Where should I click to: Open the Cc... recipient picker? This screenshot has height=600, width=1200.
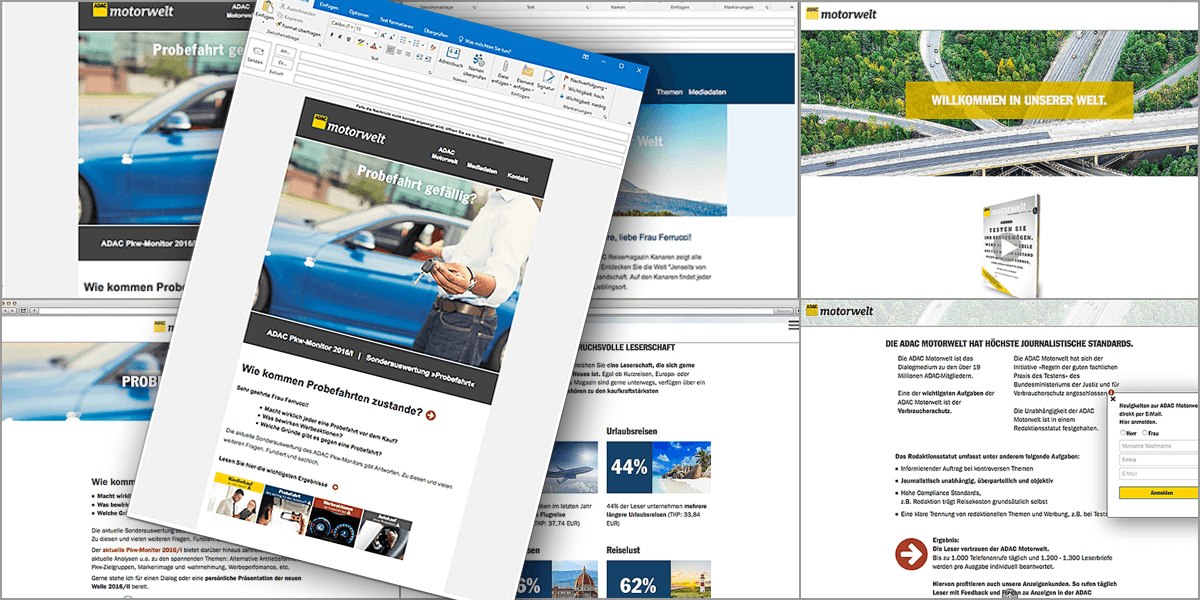(x=284, y=64)
